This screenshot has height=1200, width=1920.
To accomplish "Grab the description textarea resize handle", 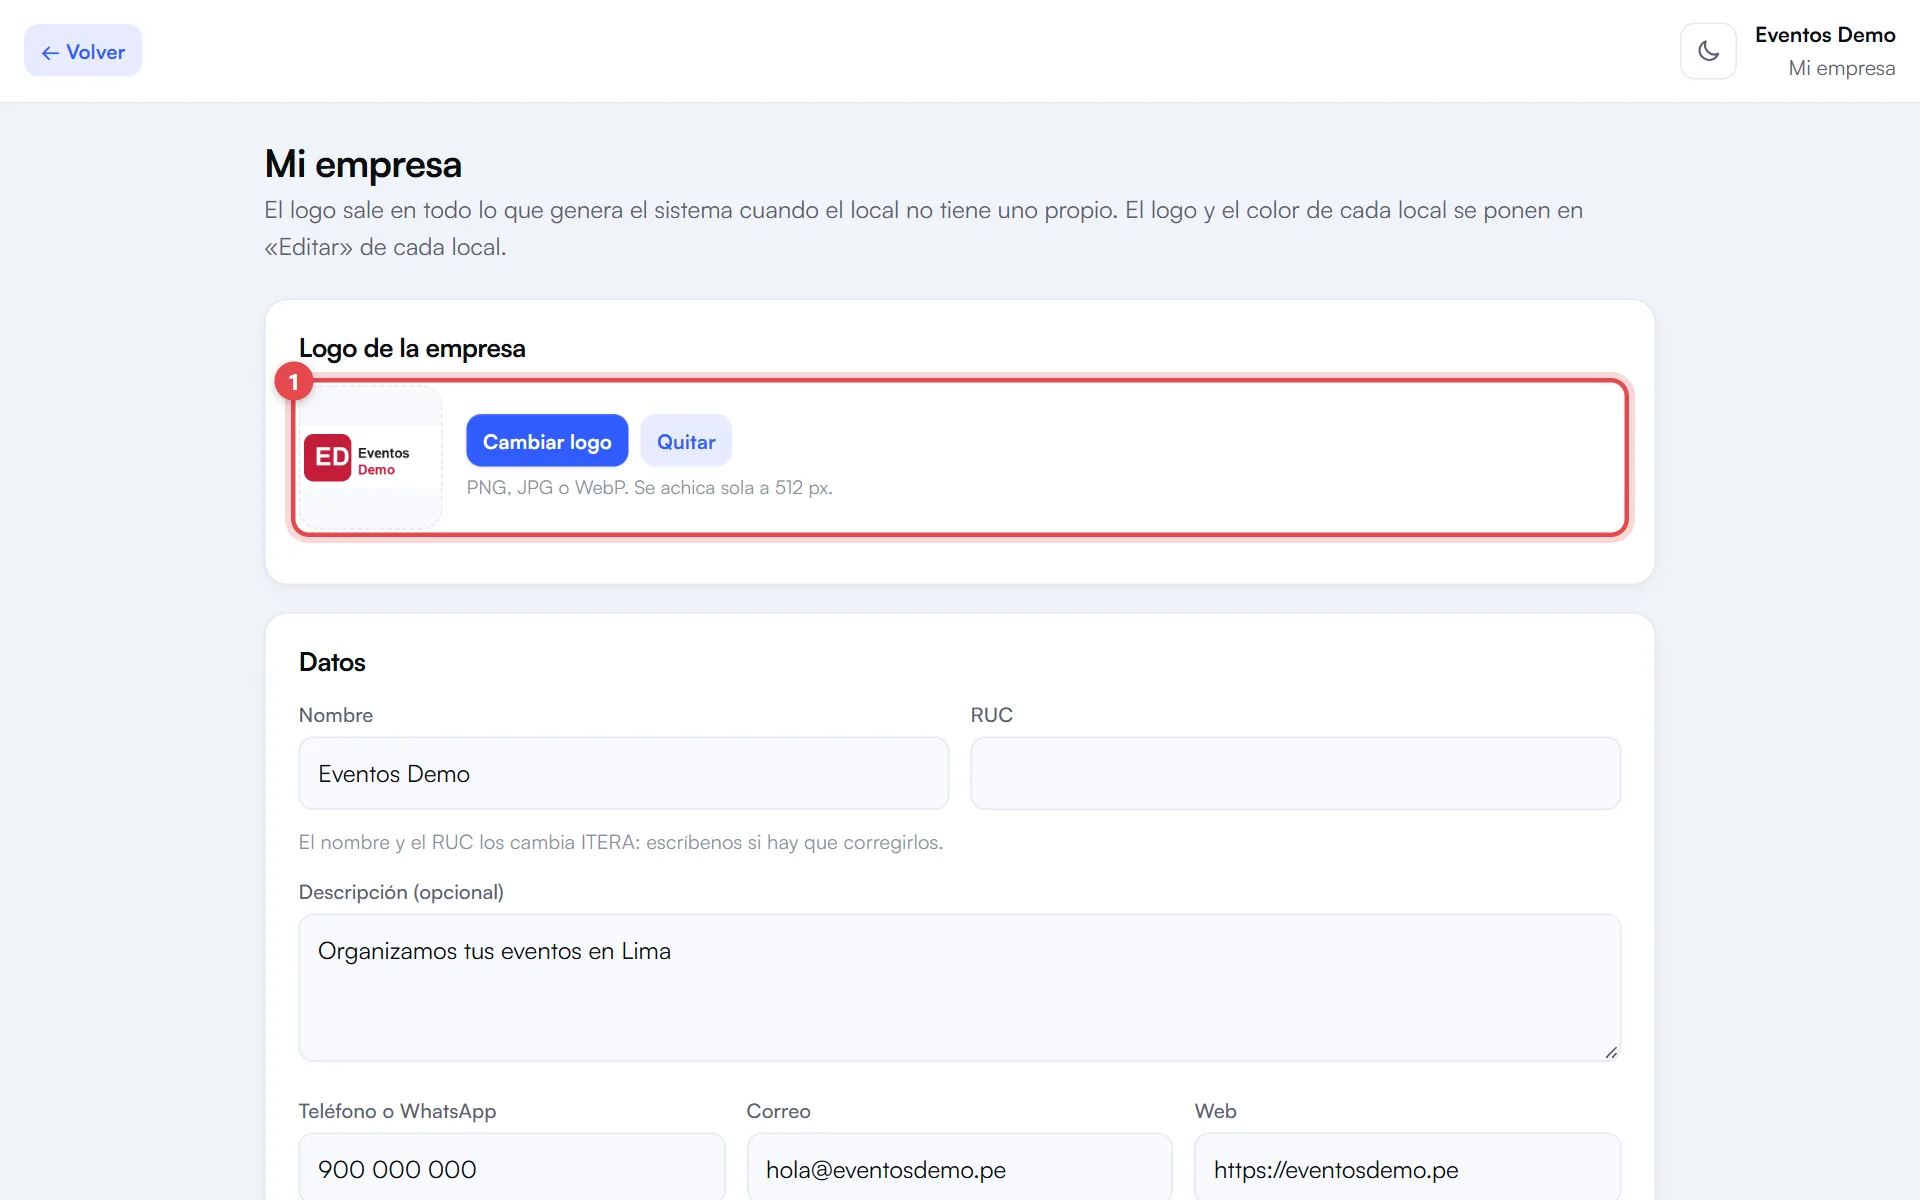I will tap(1611, 1052).
